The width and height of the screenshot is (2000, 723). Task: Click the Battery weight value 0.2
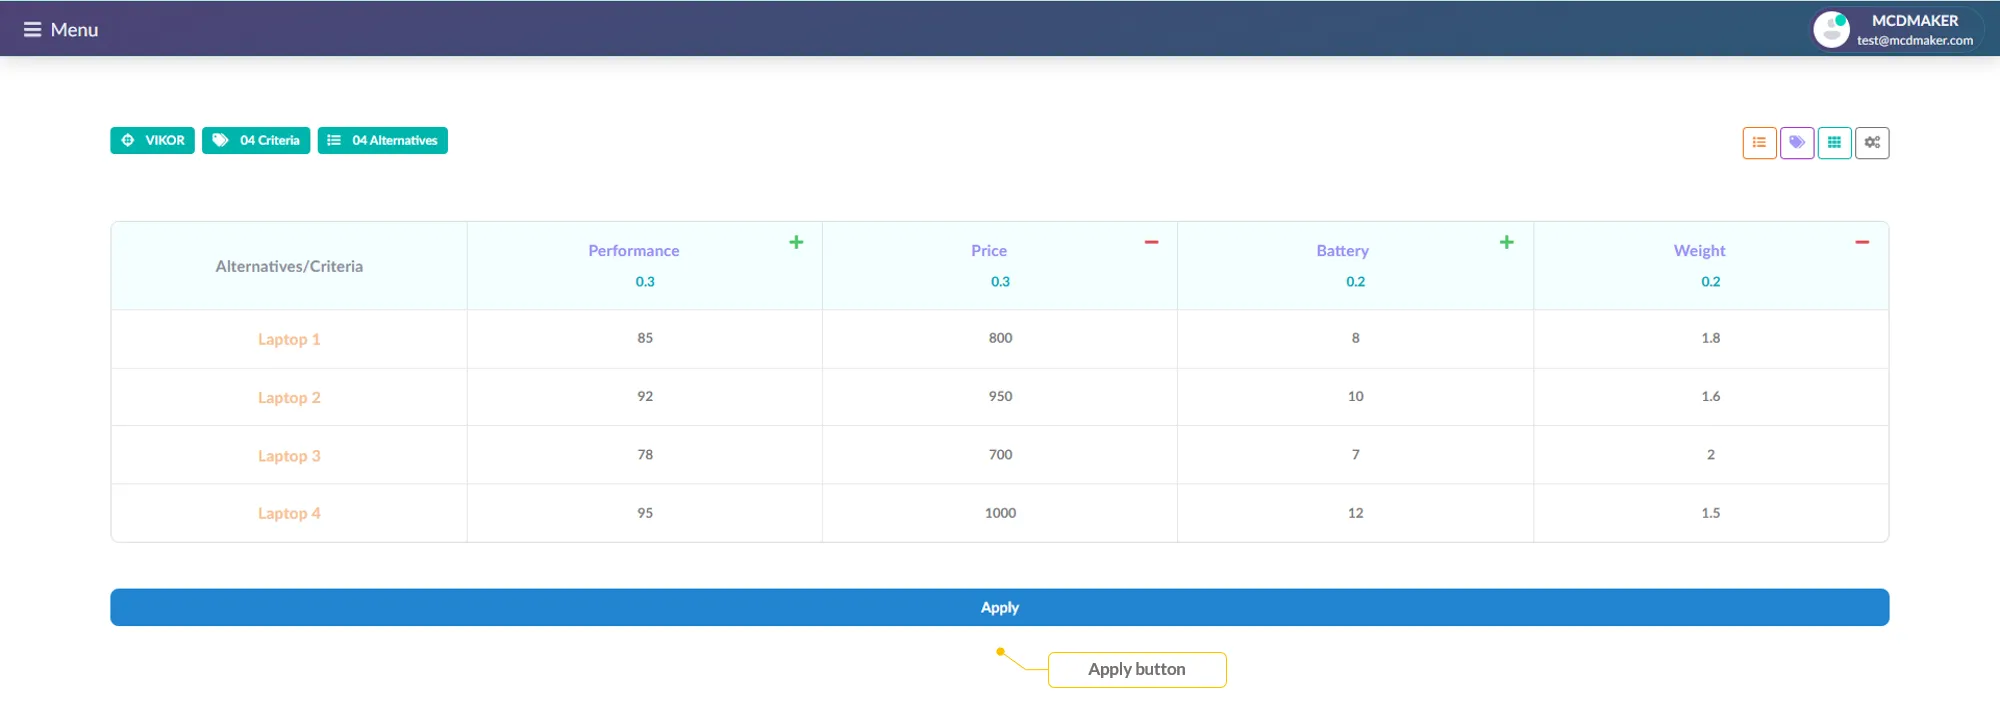1355,282
